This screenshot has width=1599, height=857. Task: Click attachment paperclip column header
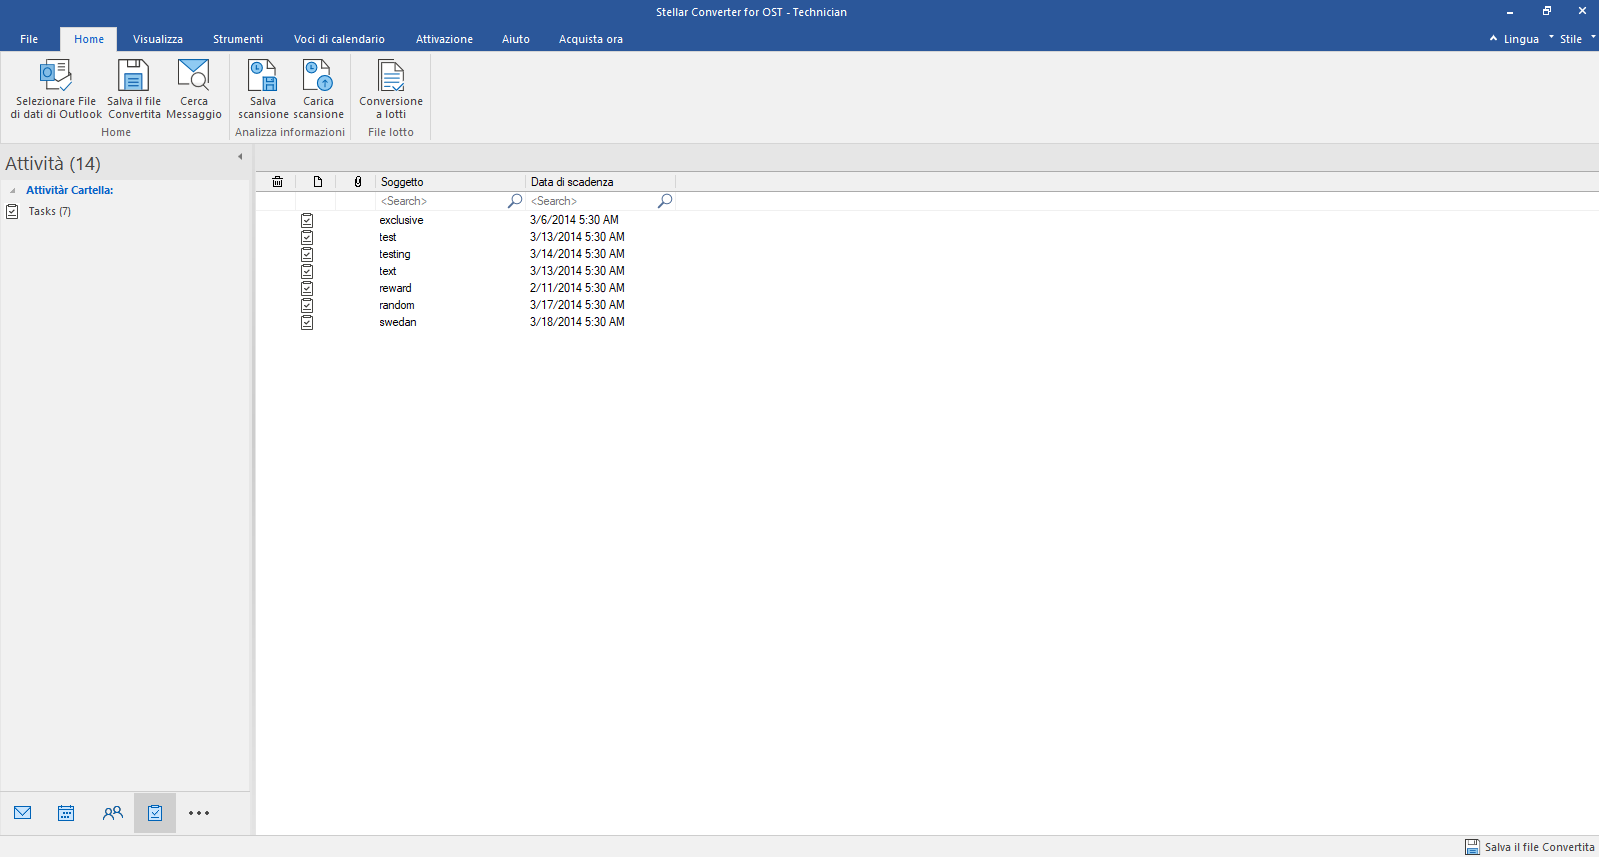tap(358, 182)
